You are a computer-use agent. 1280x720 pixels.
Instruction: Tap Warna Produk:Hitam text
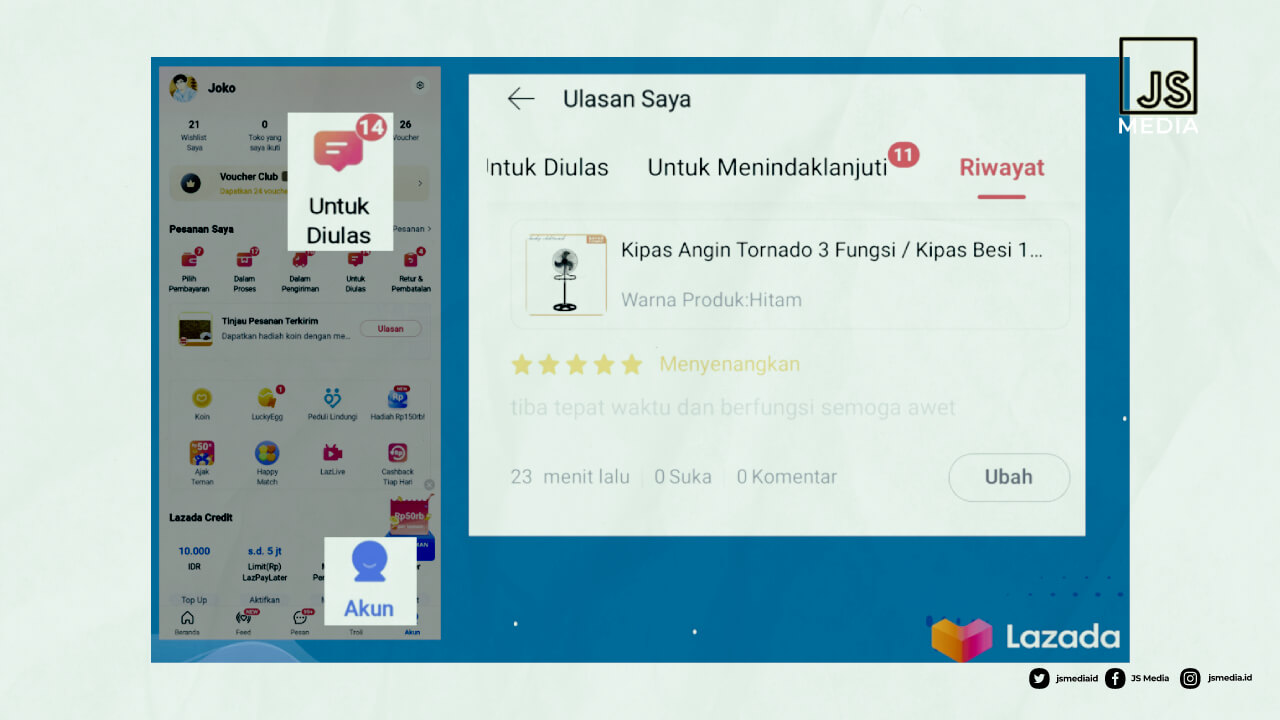[x=711, y=300]
